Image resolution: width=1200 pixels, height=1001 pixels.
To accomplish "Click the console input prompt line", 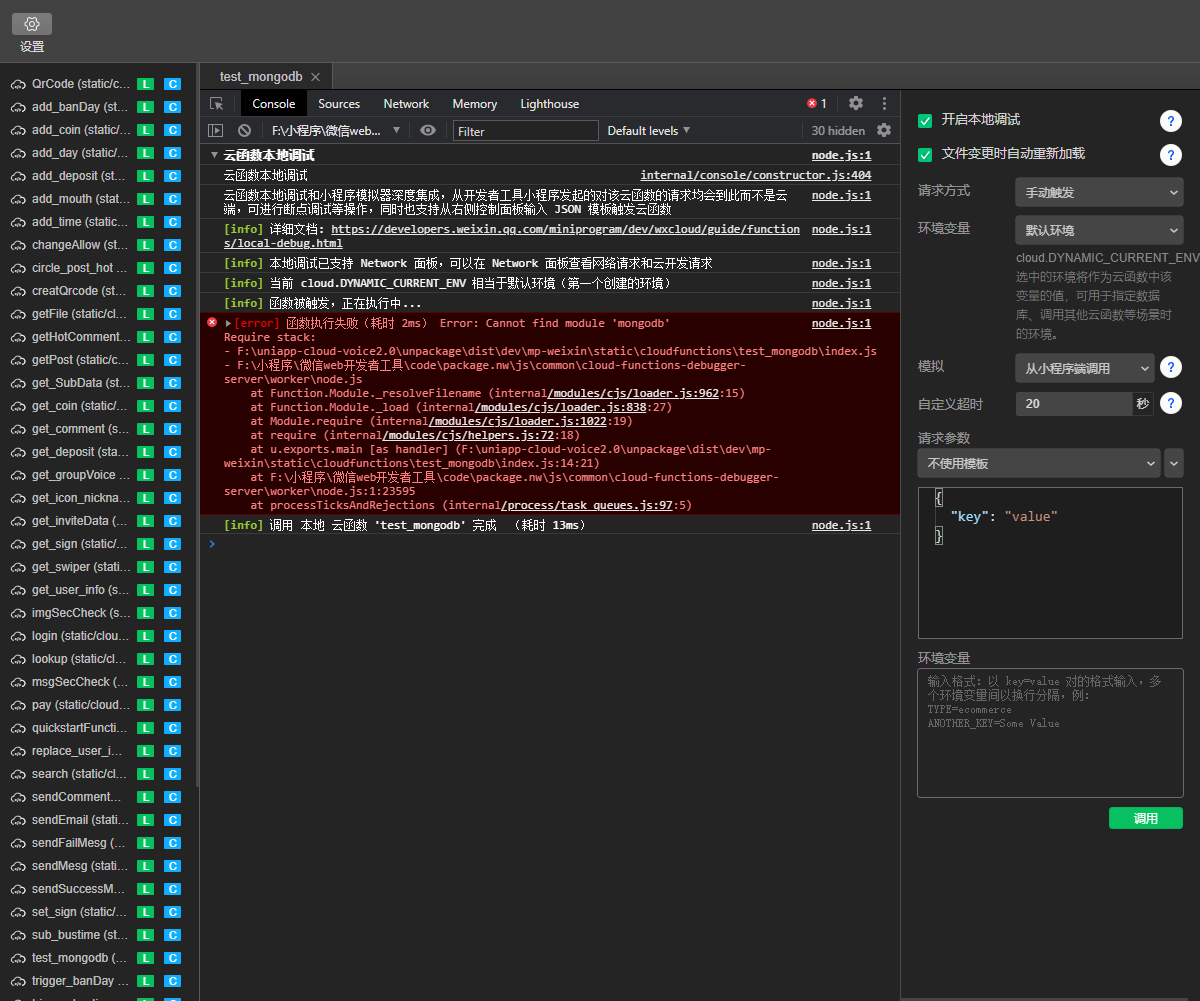I will pyautogui.click(x=550, y=544).
